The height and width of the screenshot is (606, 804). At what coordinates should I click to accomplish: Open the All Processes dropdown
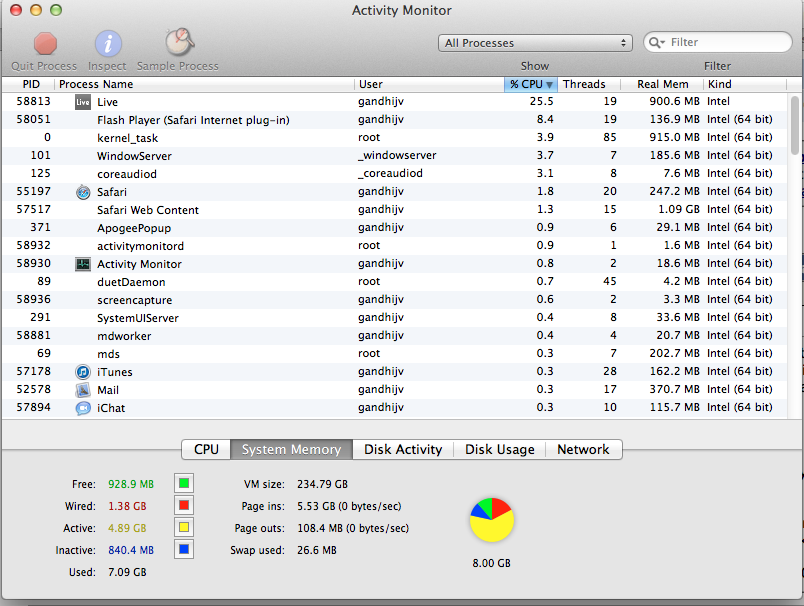click(x=535, y=43)
